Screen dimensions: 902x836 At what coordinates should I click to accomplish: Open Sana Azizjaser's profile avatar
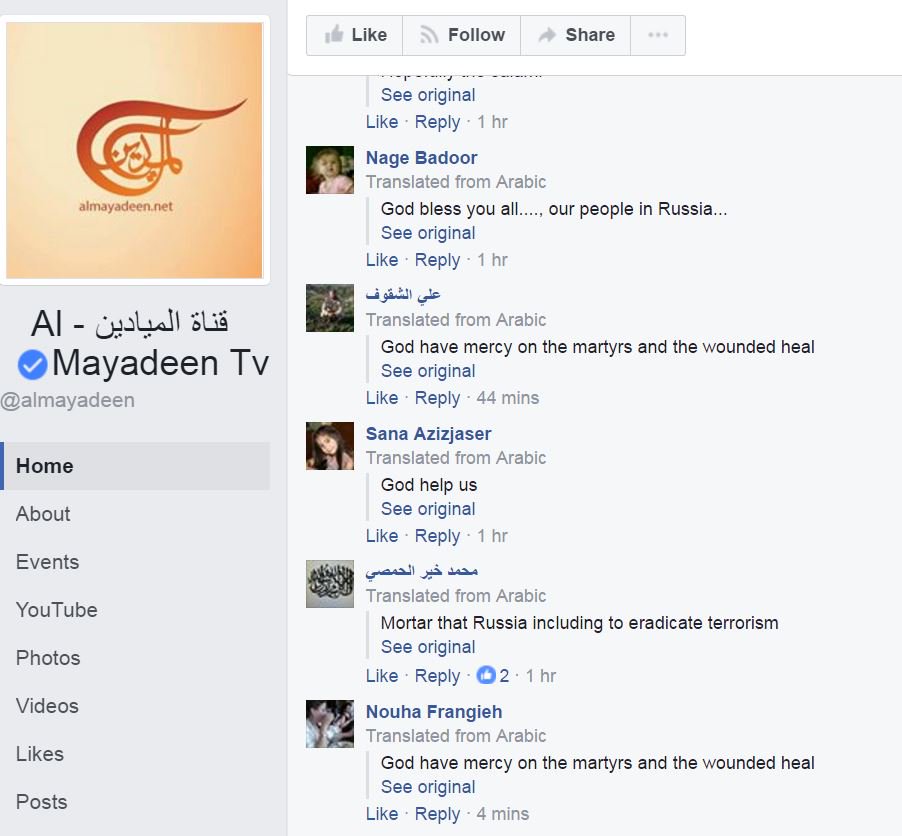point(330,446)
